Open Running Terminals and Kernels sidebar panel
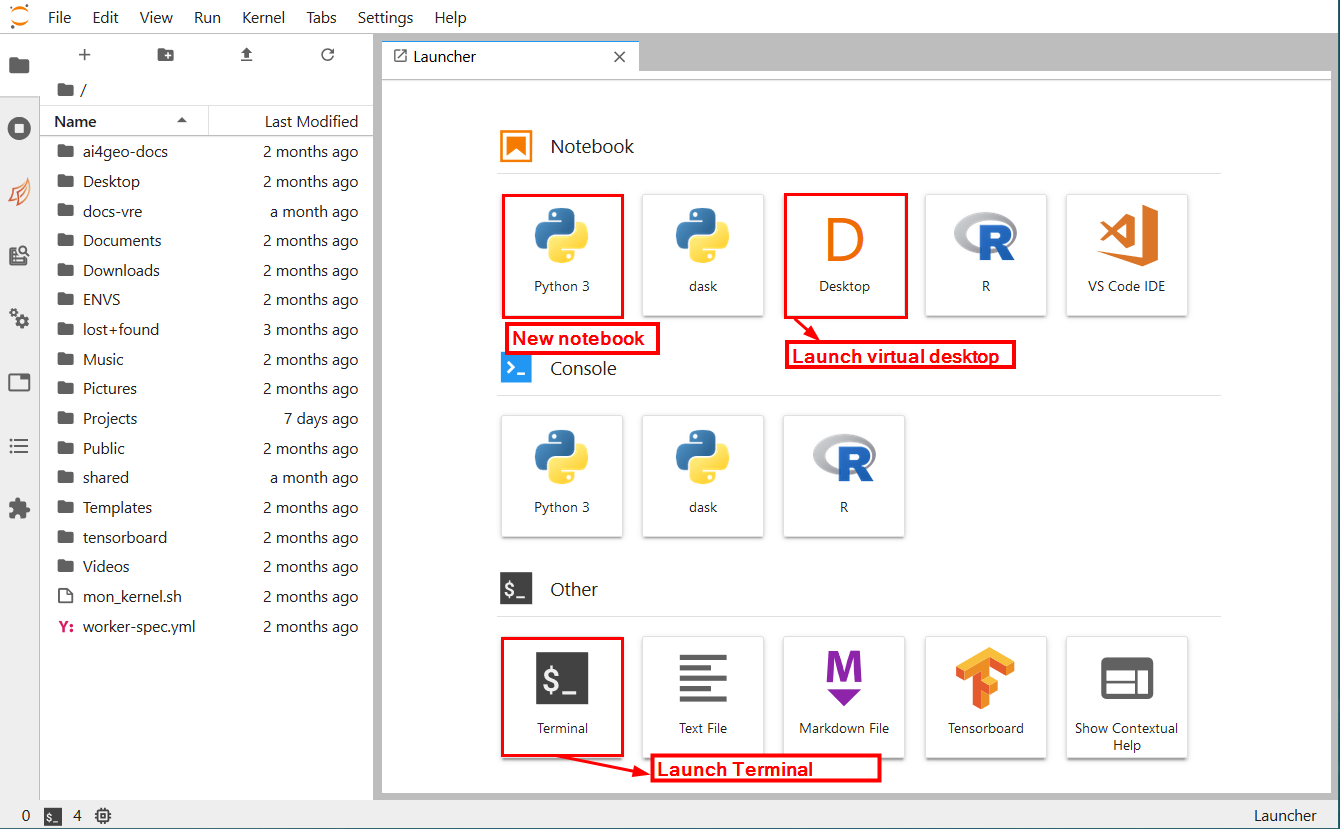 (x=19, y=128)
